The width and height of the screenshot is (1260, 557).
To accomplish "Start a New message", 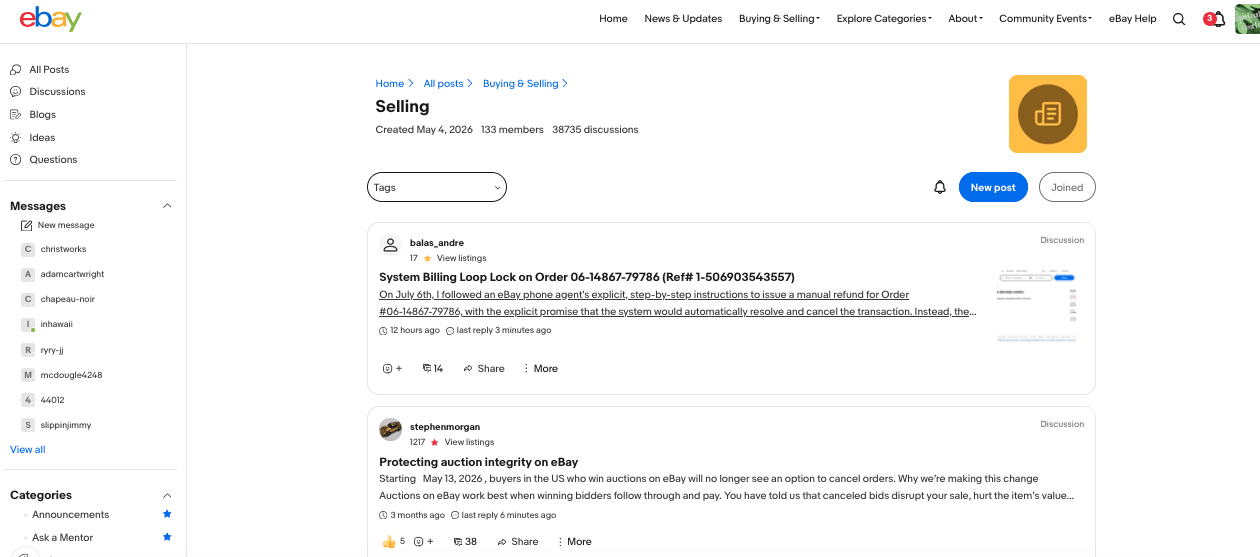I will [x=58, y=226].
